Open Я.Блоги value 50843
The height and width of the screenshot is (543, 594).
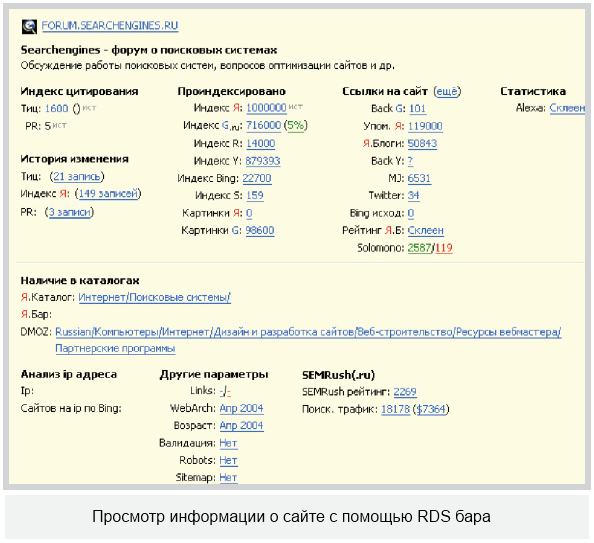click(x=422, y=144)
